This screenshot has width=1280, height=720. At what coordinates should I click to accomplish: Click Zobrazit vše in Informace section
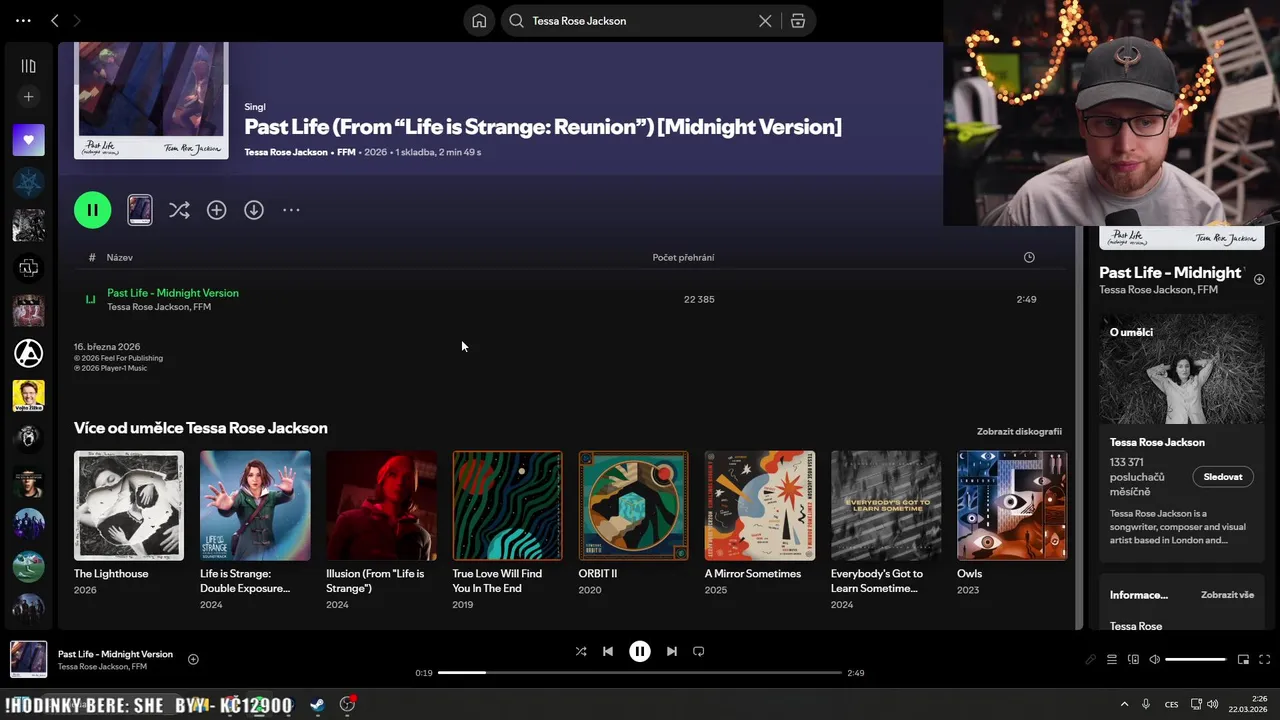[1227, 595]
